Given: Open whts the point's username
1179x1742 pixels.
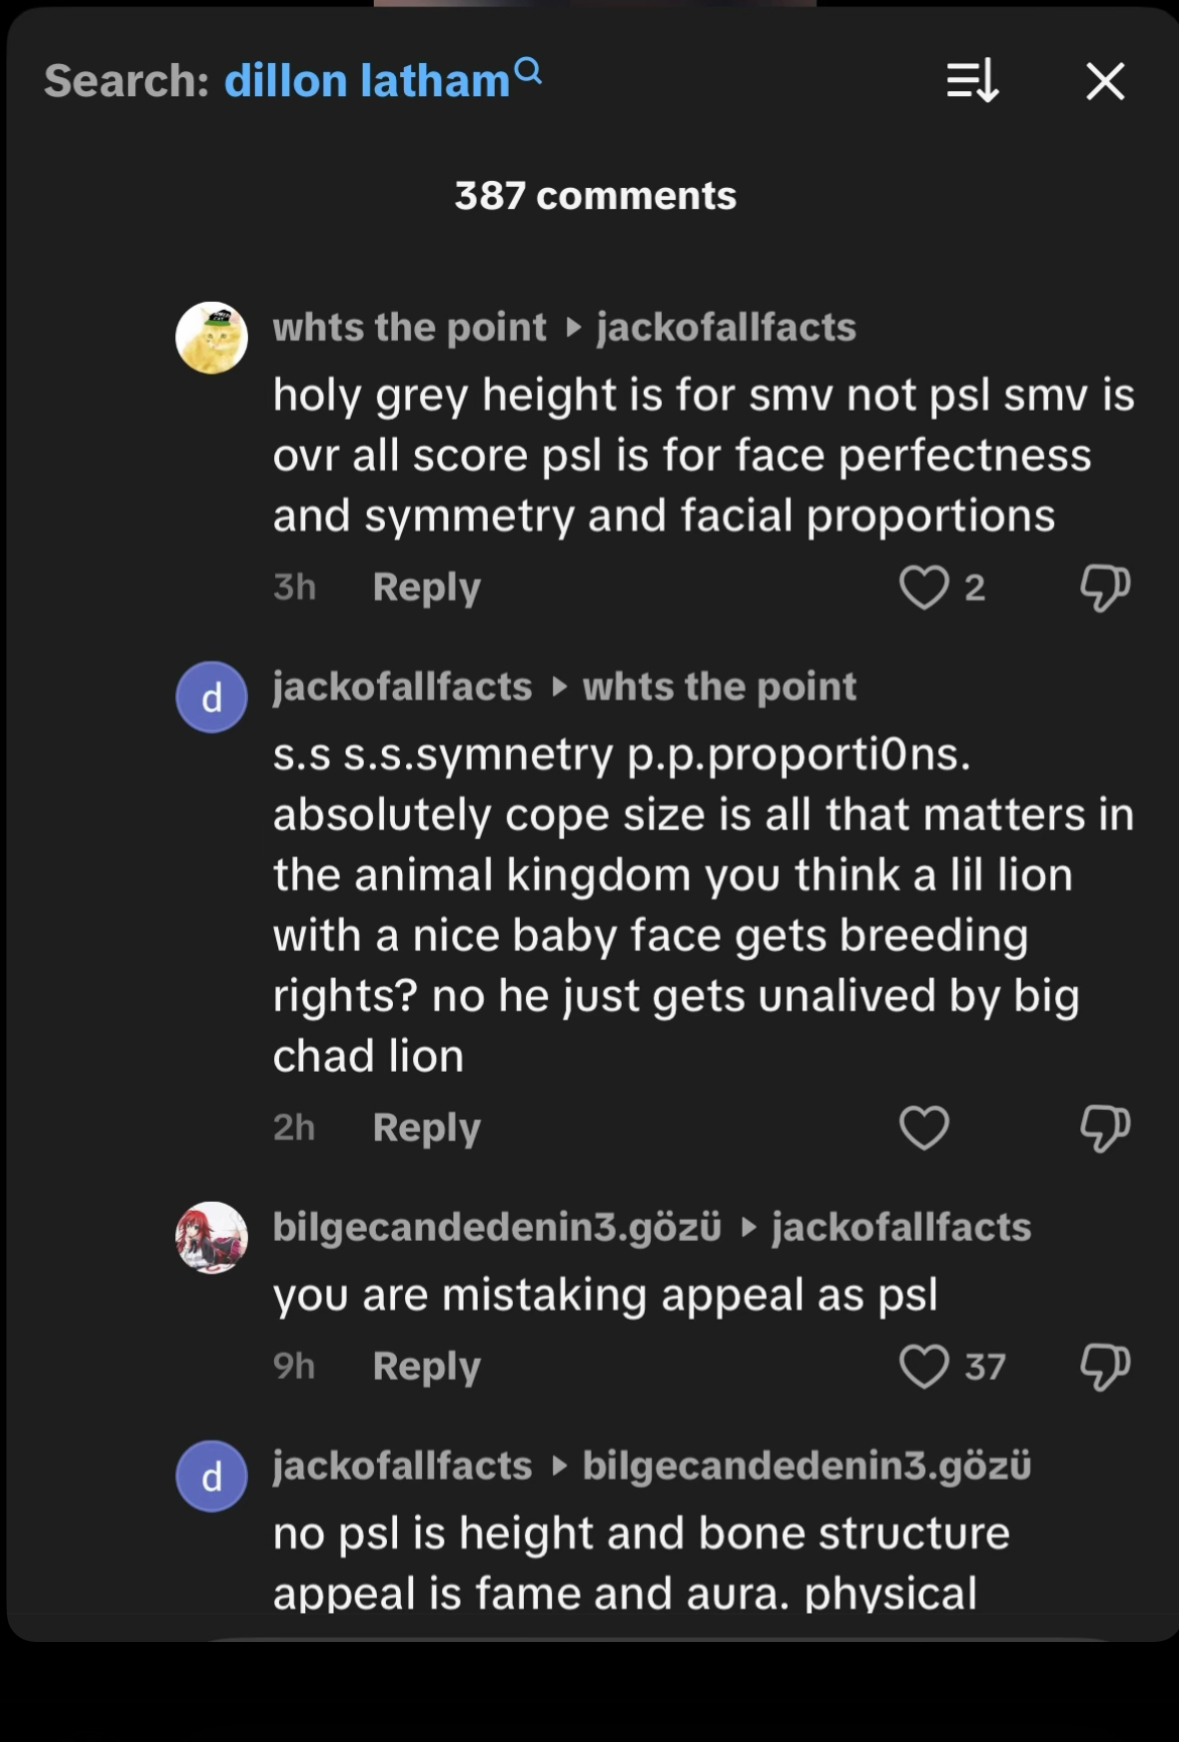Looking at the screenshot, I should coord(409,327).
